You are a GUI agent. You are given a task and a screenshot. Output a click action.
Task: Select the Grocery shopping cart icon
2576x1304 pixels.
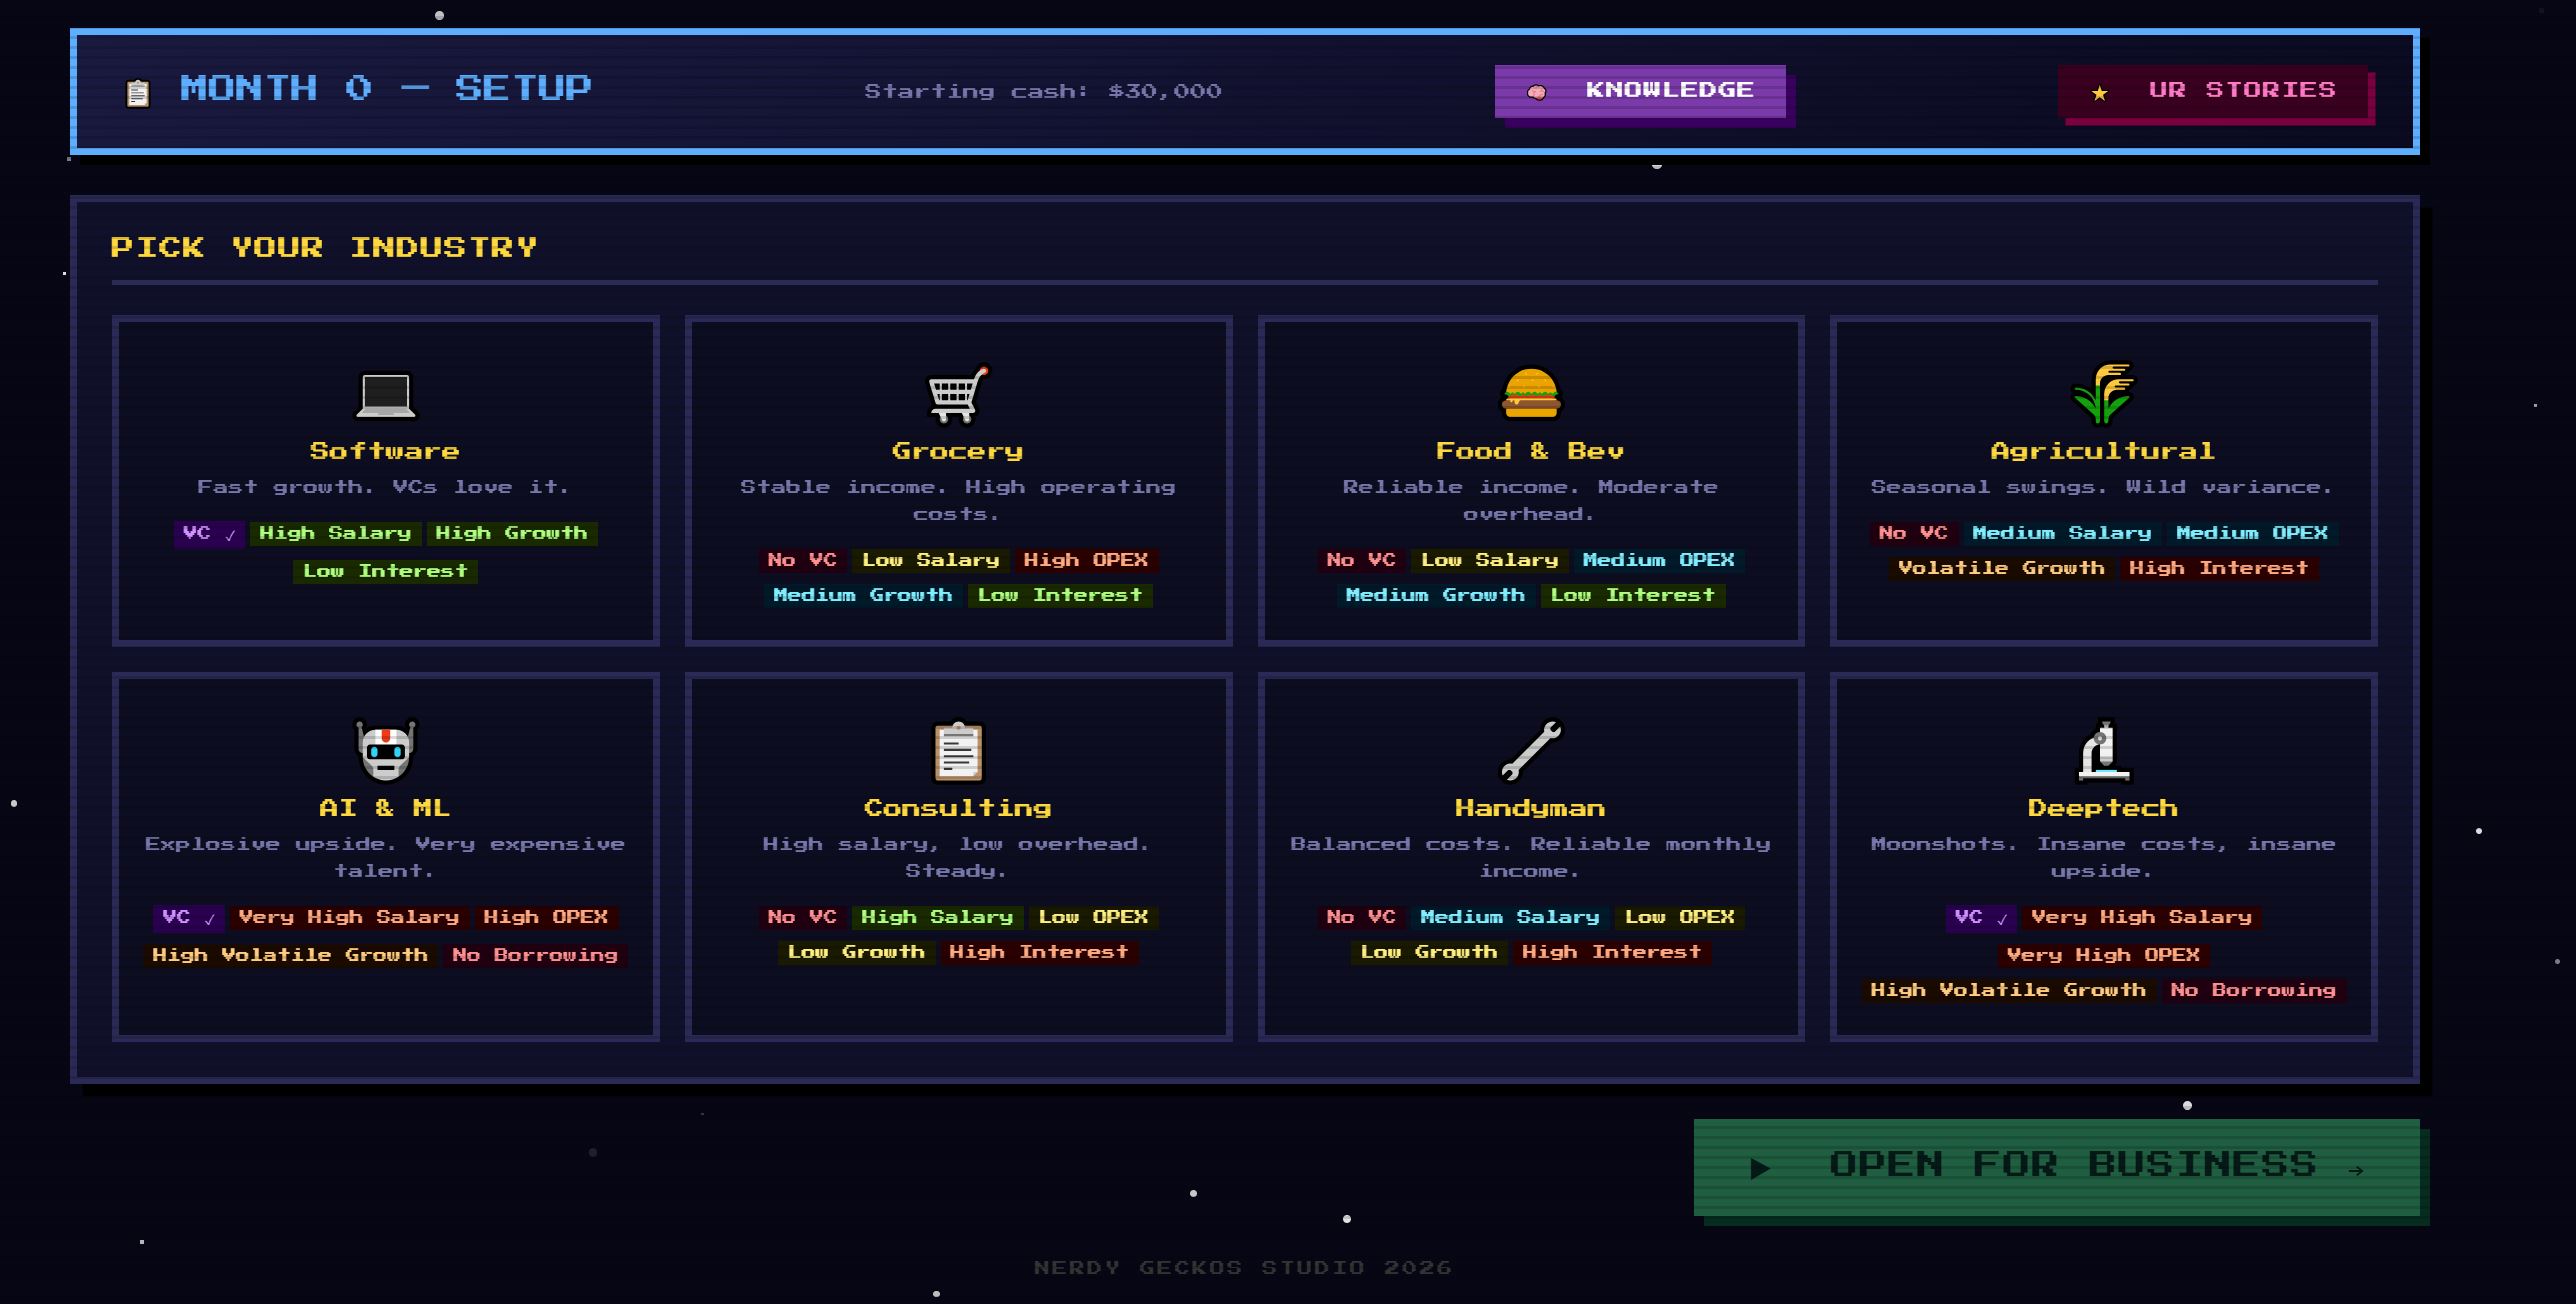[957, 395]
